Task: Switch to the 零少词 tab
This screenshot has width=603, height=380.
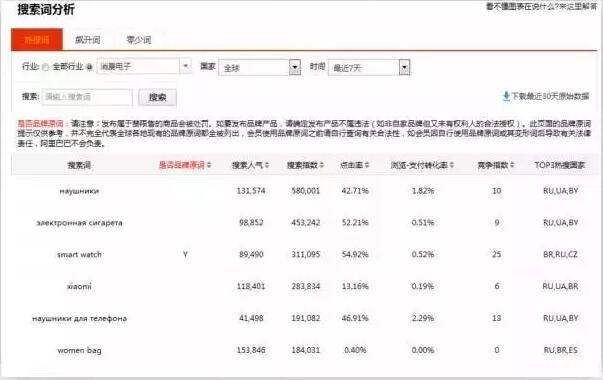Action: [138, 40]
